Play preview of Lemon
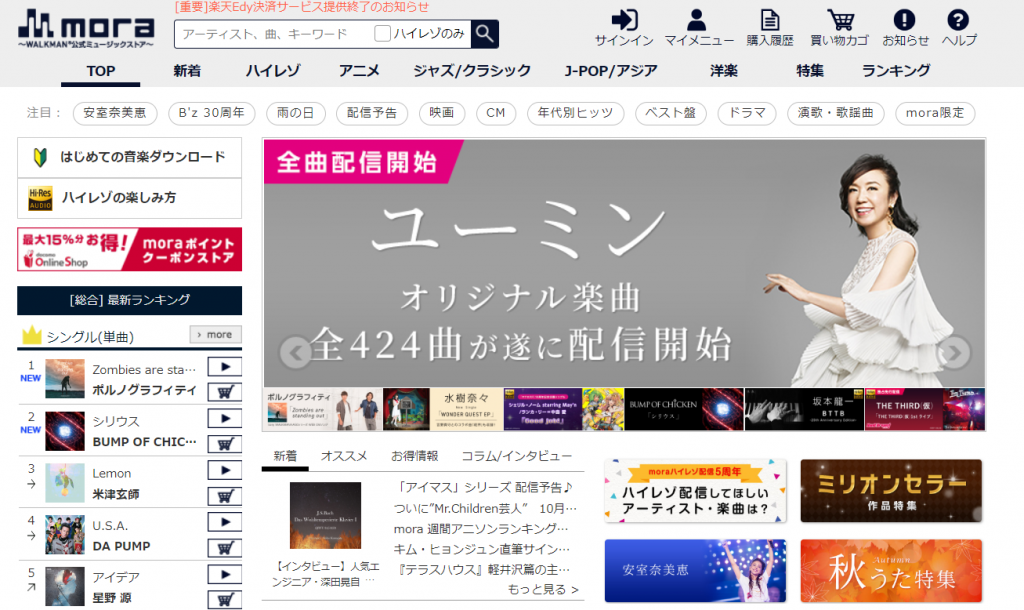The image size is (1024, 610). click(225, 470)
